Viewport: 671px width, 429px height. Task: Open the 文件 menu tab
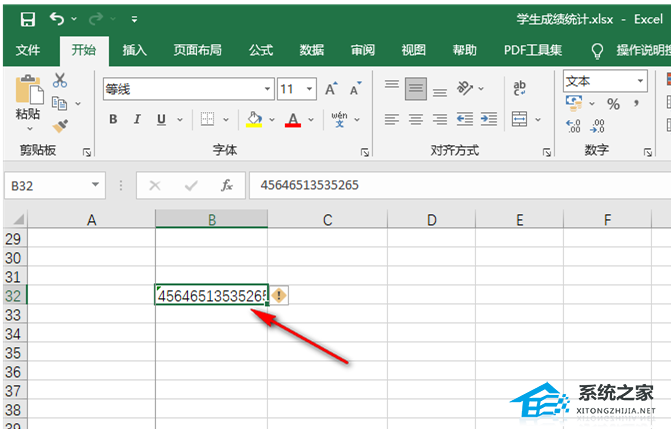tap(28, 51)
